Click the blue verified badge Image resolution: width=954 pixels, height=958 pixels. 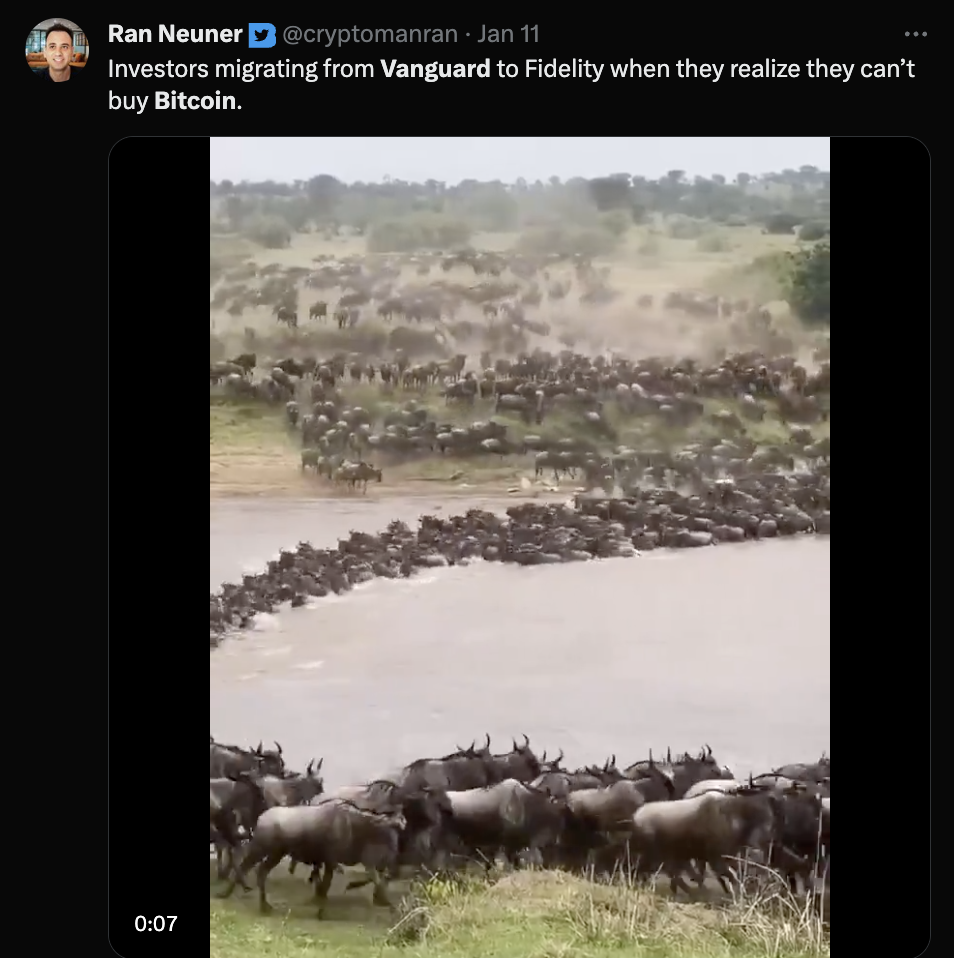coord(262,35)
